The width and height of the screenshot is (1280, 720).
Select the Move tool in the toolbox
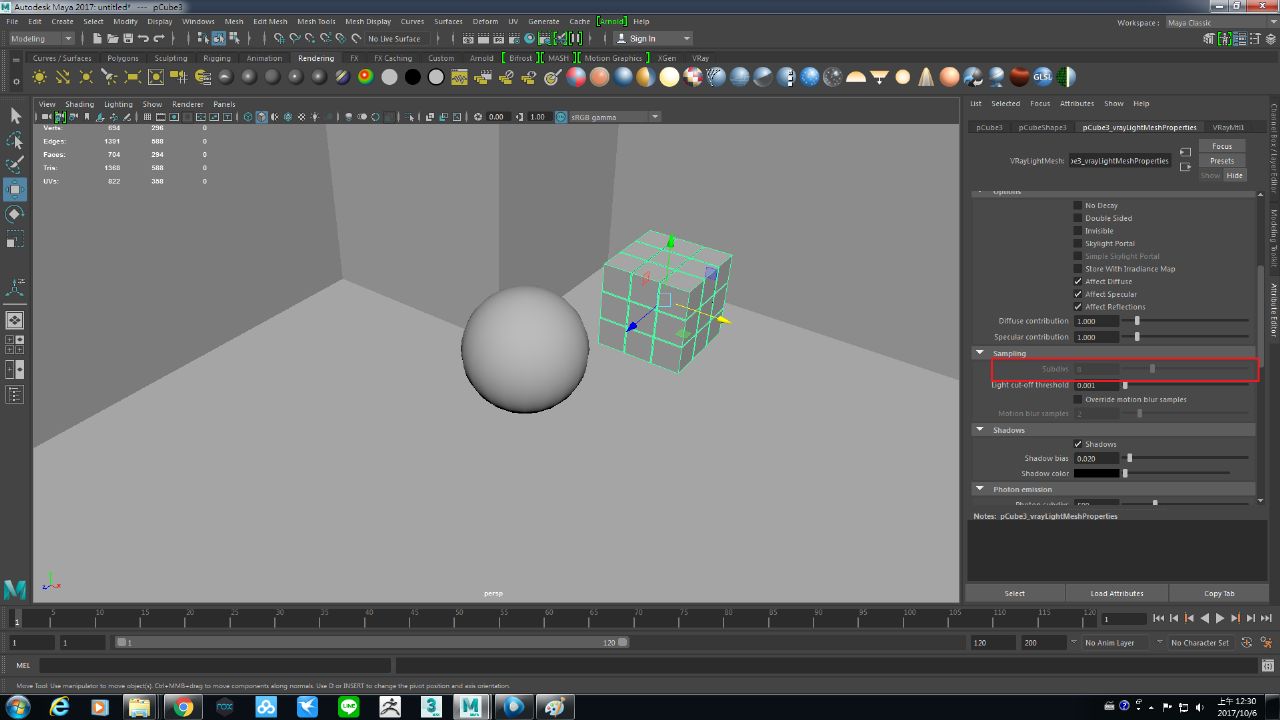(15, 190)
